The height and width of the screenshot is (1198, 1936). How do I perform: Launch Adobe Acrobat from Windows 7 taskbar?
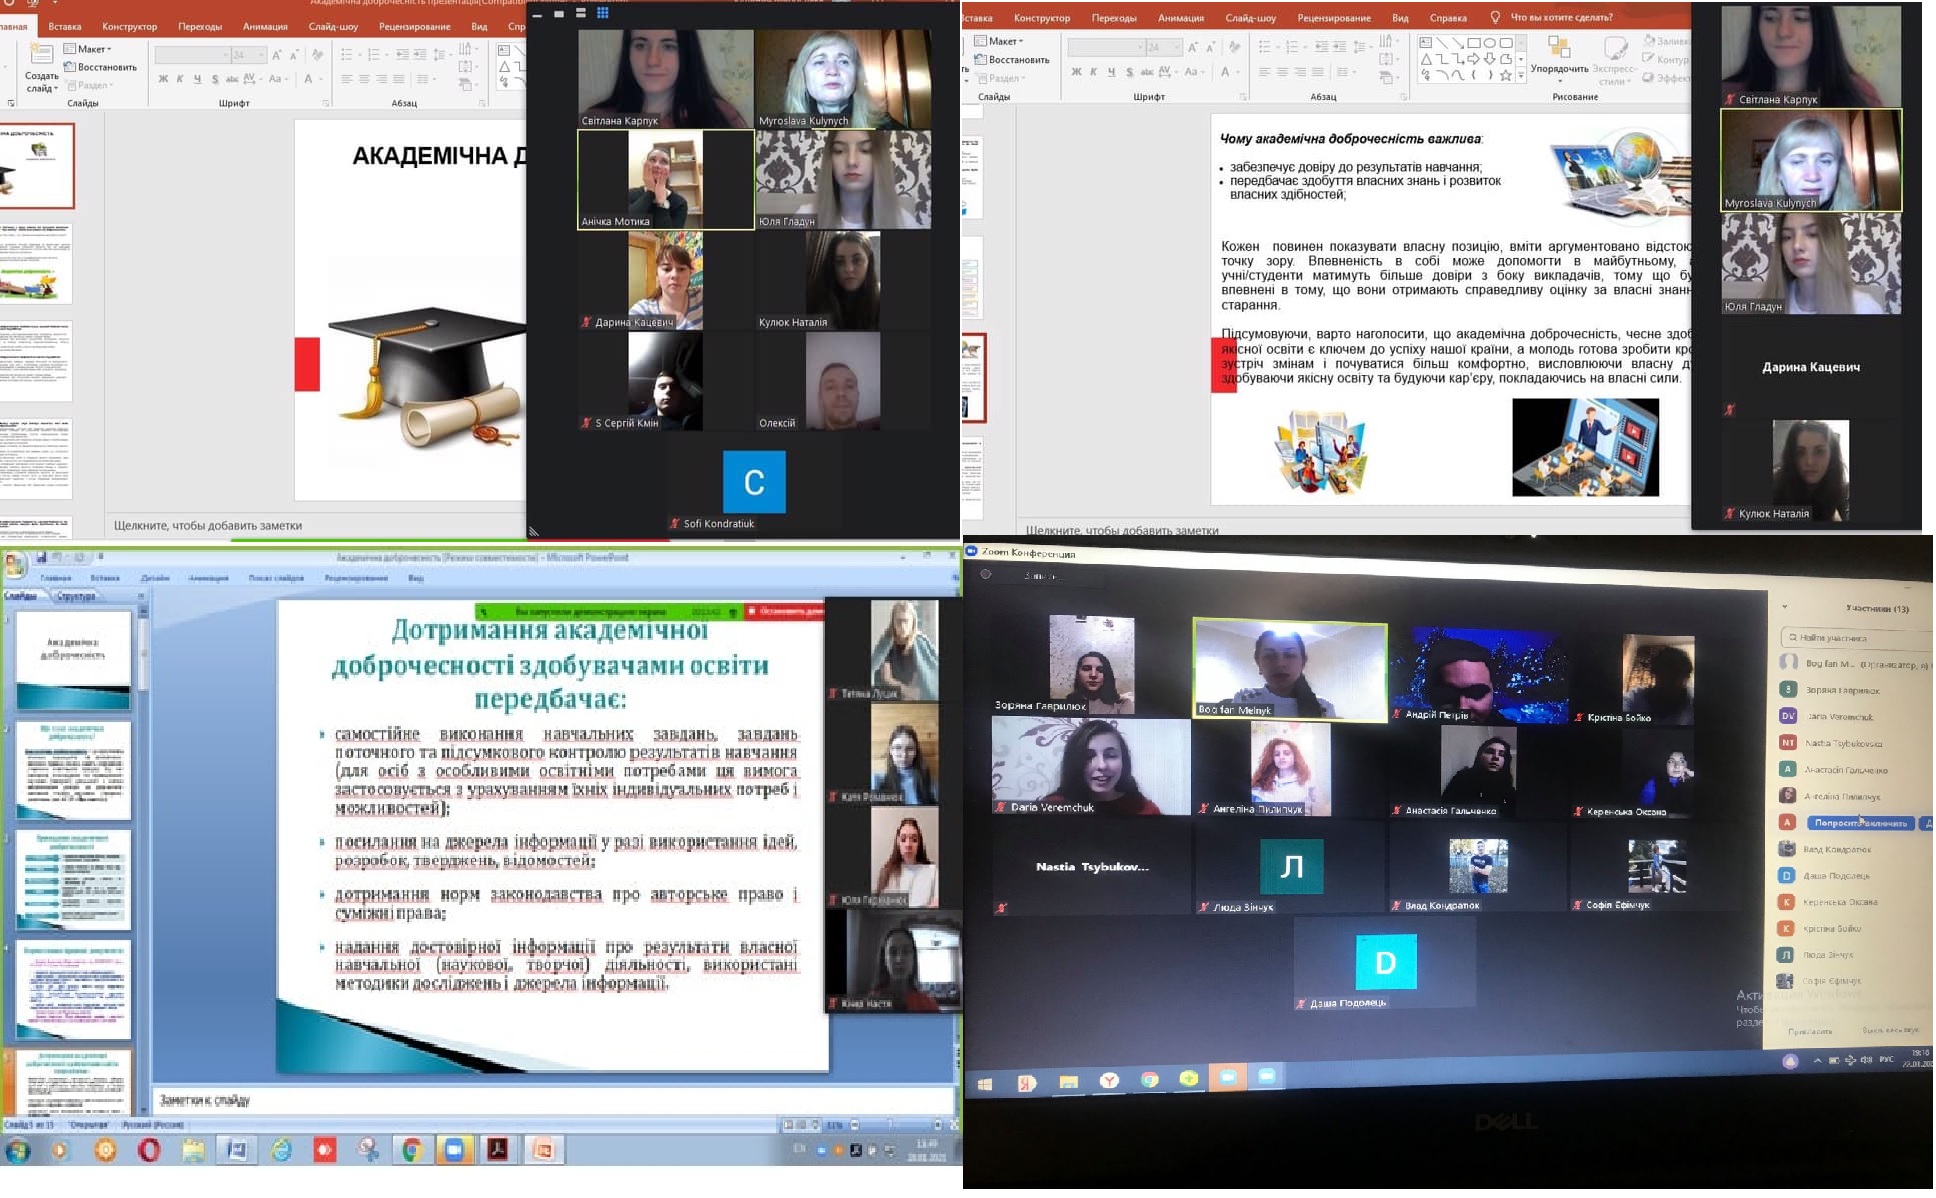(498, 1151)
